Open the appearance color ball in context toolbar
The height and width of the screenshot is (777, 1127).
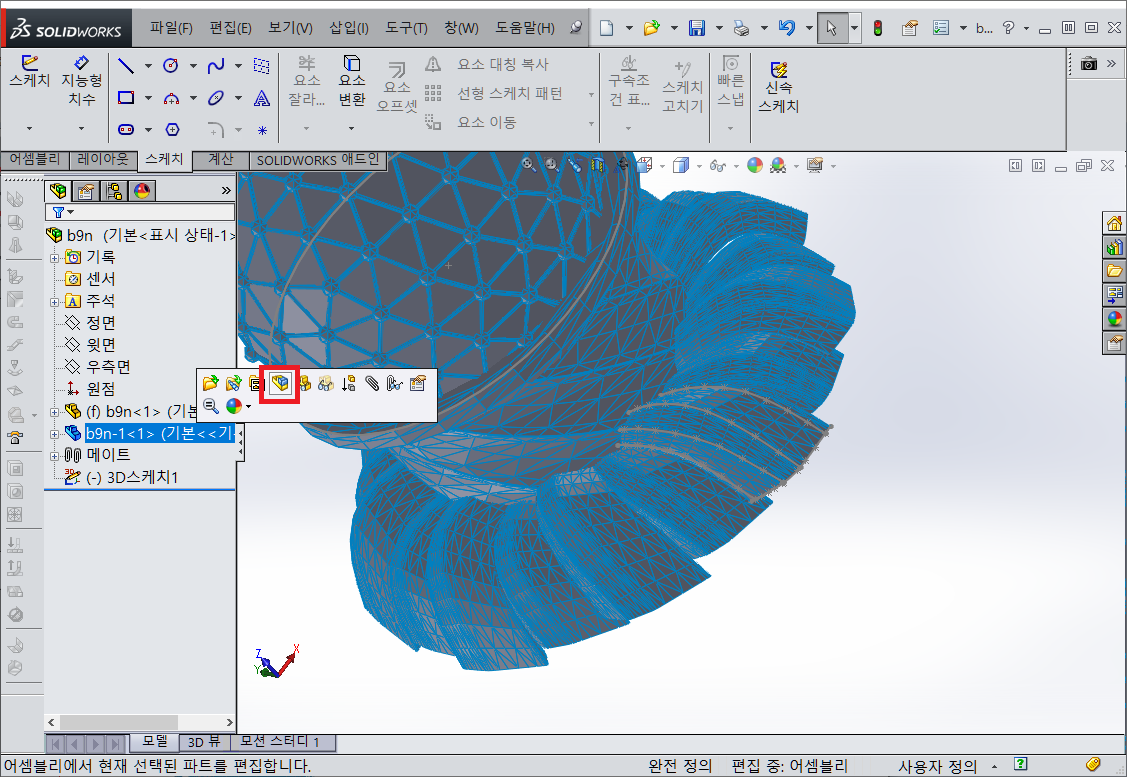(x=234, y=406)
